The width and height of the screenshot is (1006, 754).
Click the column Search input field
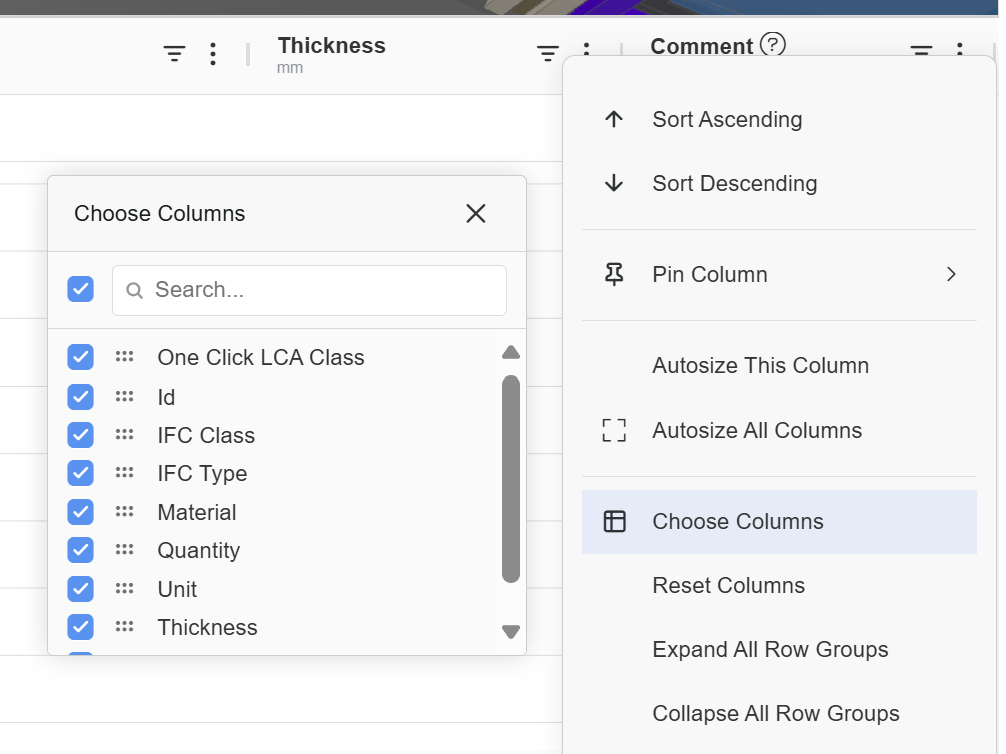pyautogui.click(x=320, y=290)
